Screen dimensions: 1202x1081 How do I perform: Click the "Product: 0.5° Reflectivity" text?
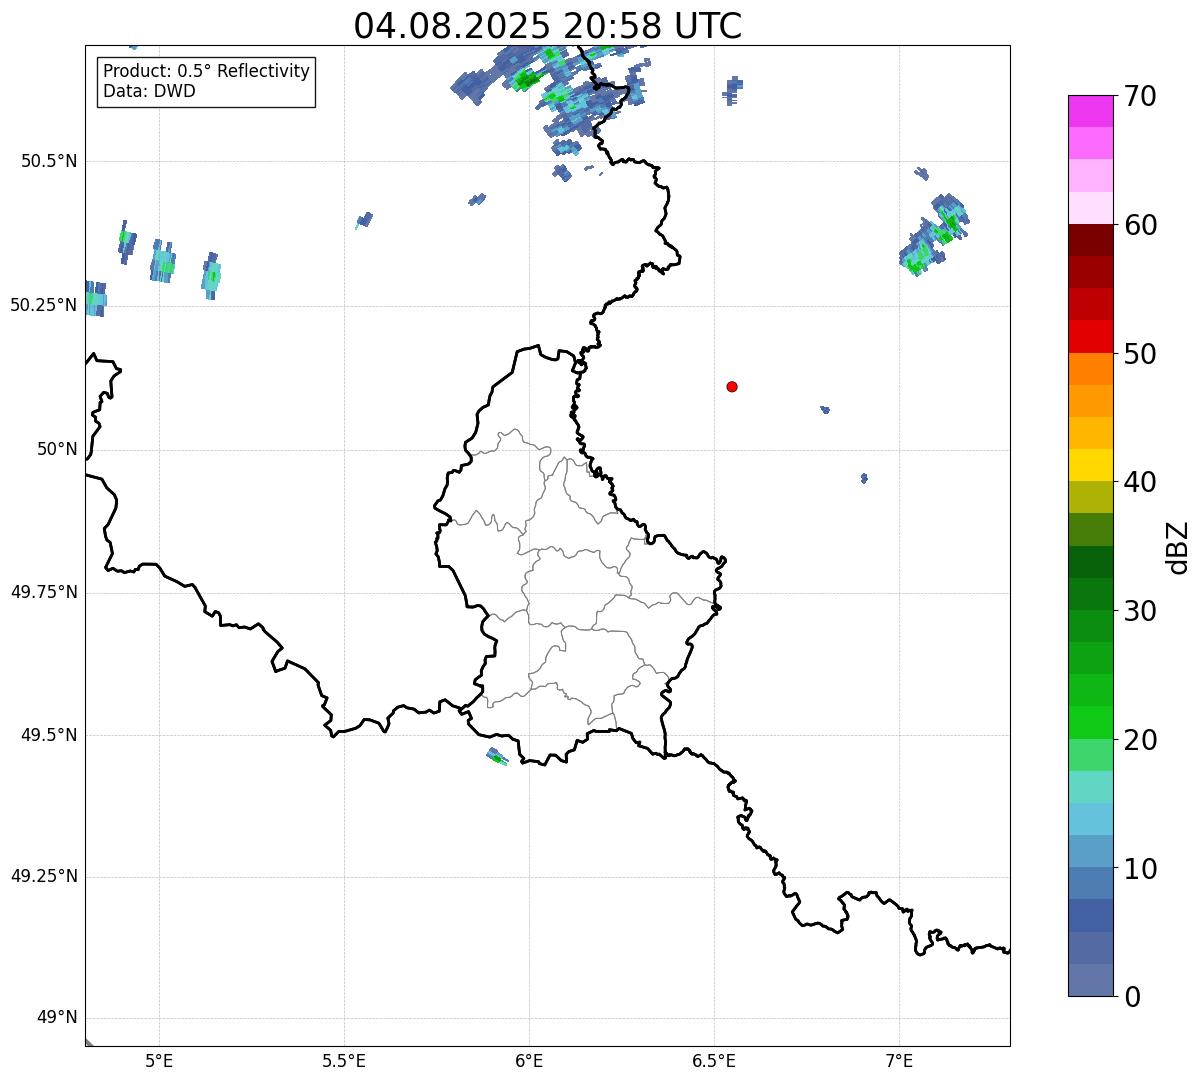[206, 71]
